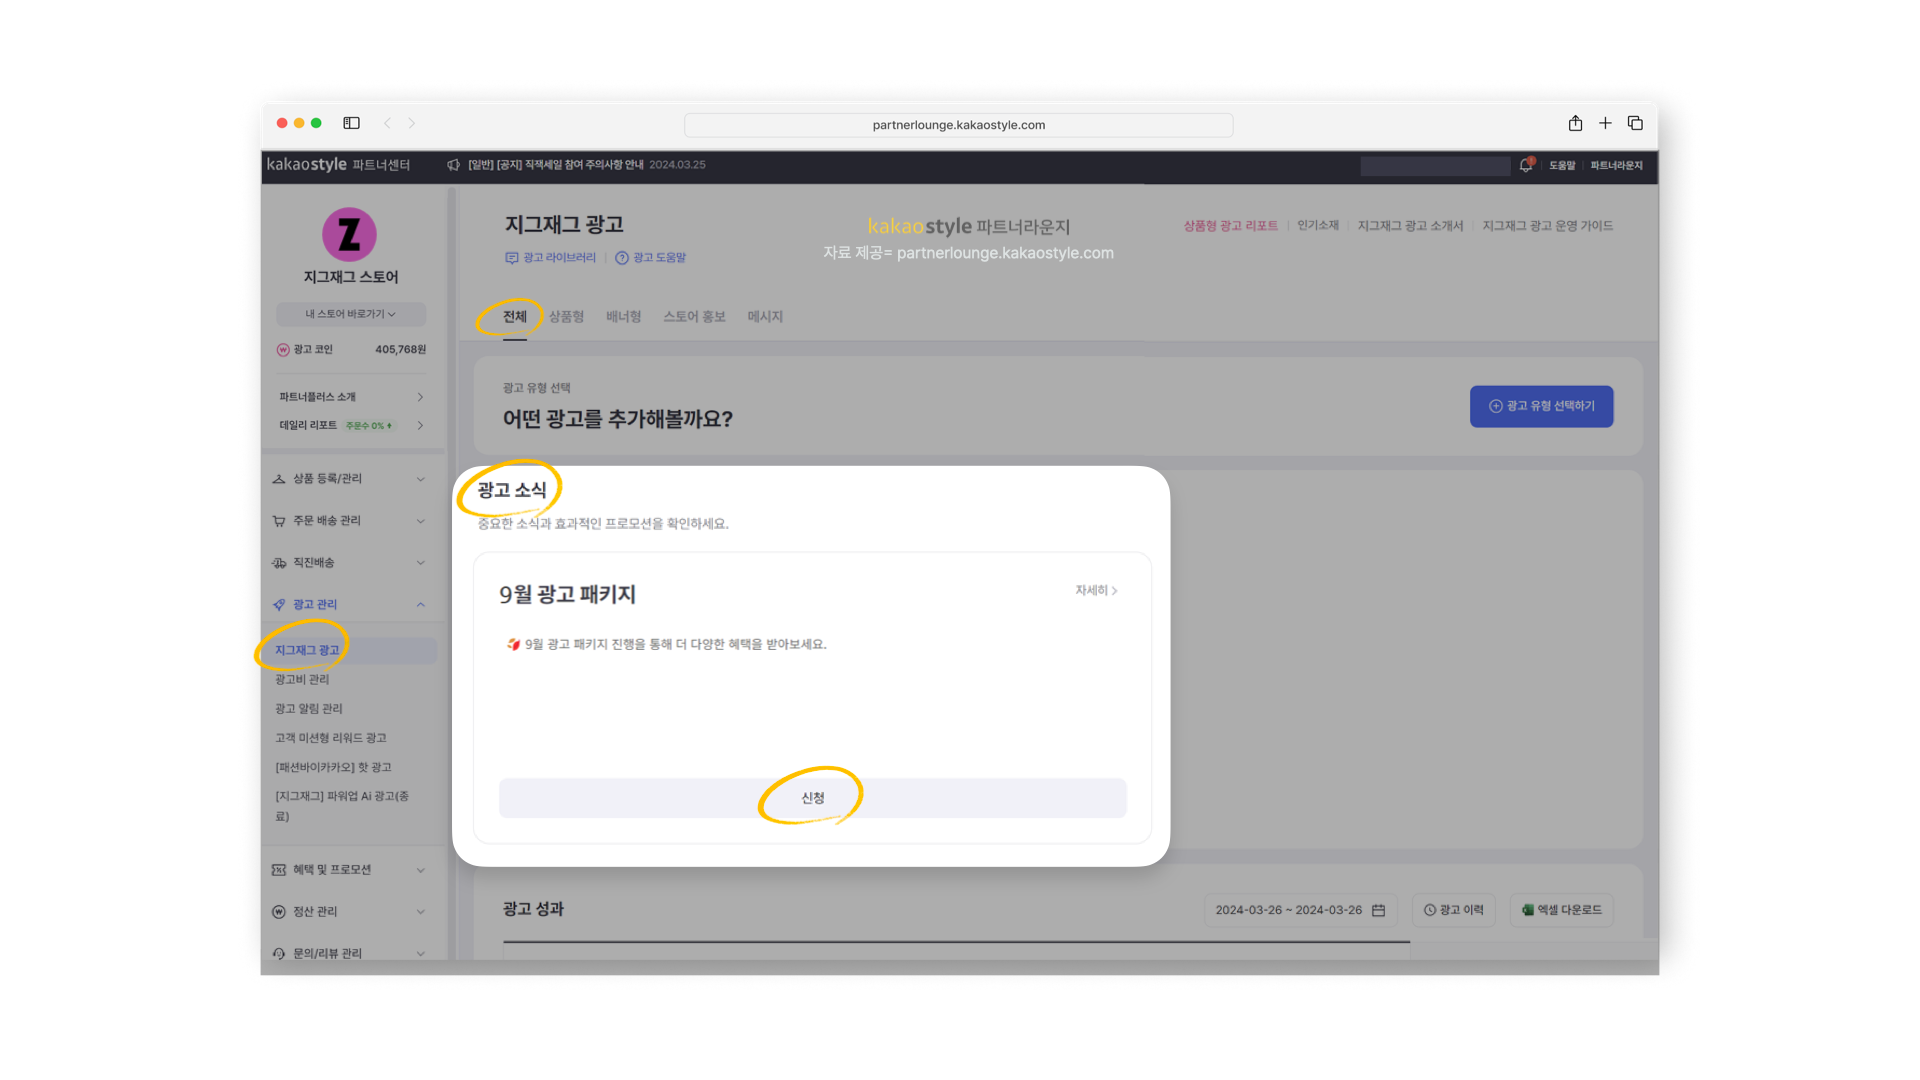The width and height of the screenshot is (1920, 1080).
Task: Open the 인기소재 link
Action: pyautogui.click(x=1318, y=226)
